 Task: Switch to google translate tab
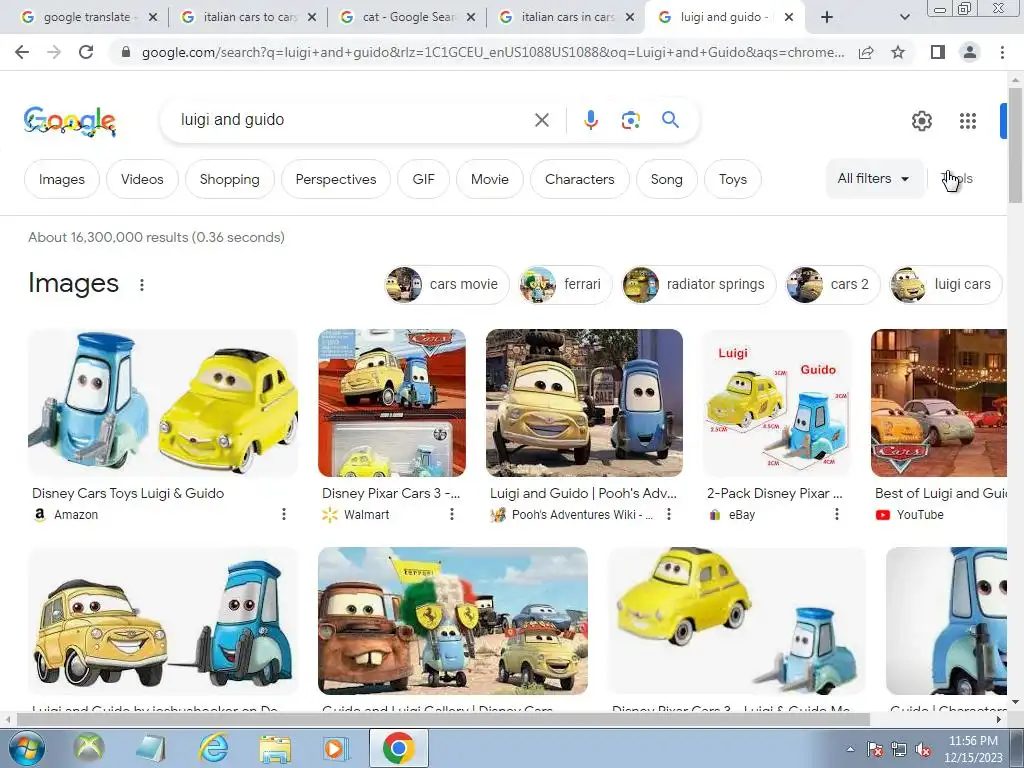85,17
